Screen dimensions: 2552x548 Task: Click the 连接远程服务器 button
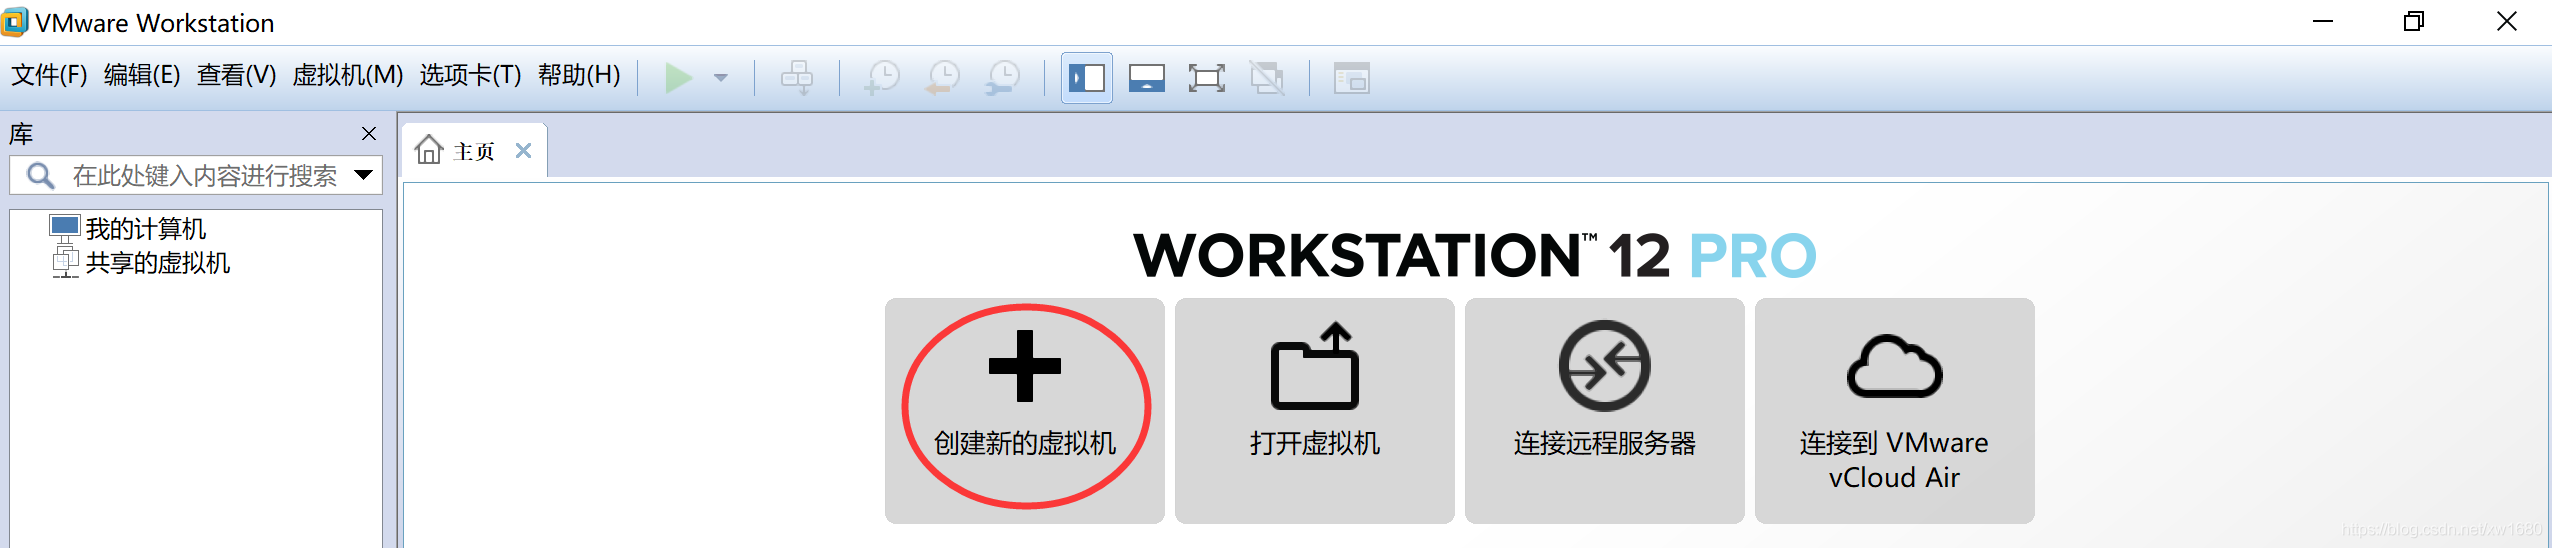coord(1605,410)
